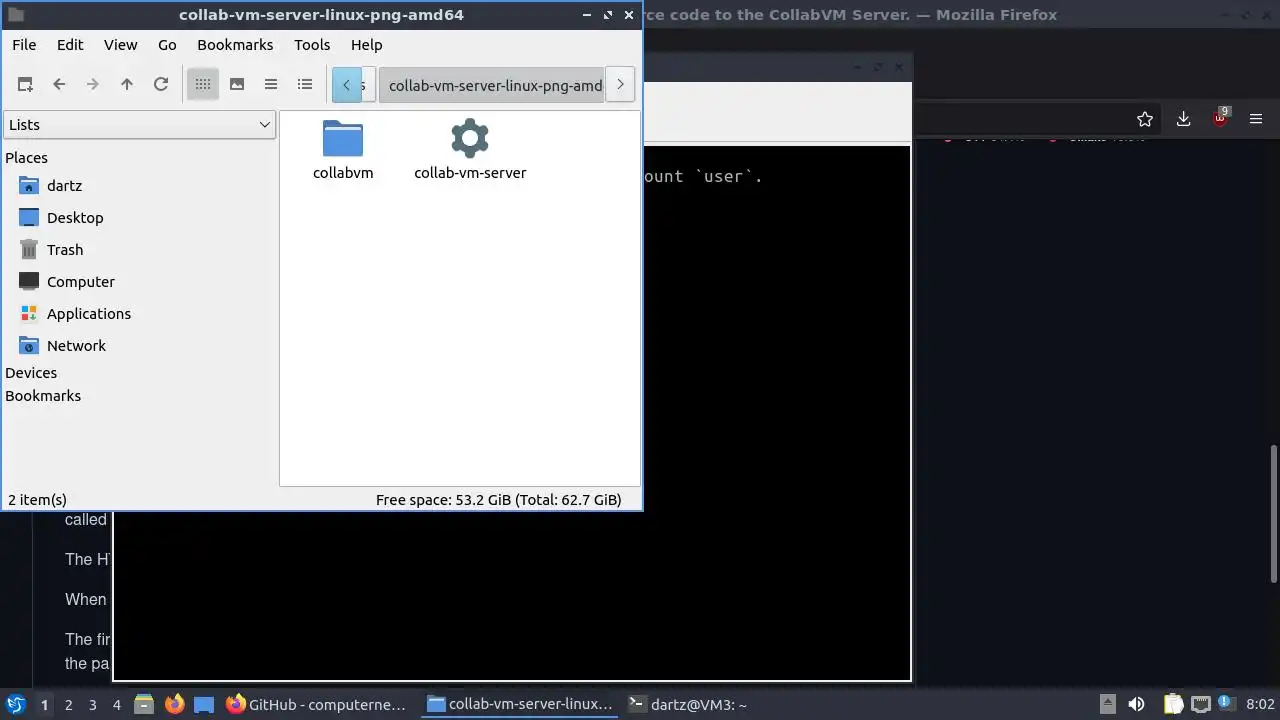Go forward in folder history

[x=93, y=85]
